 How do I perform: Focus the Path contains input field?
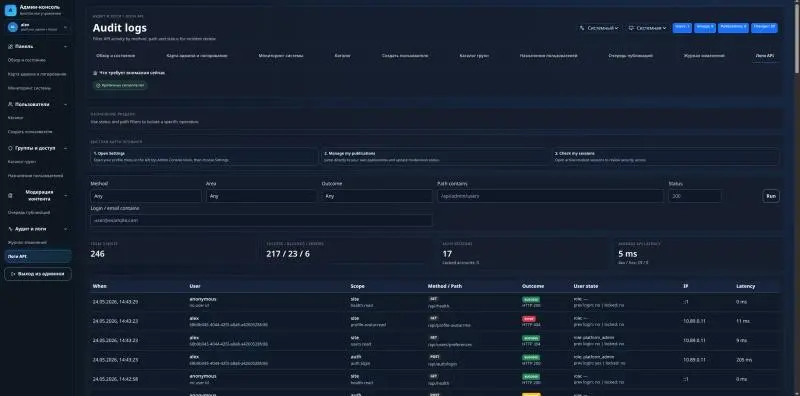[x=551, y=196]
